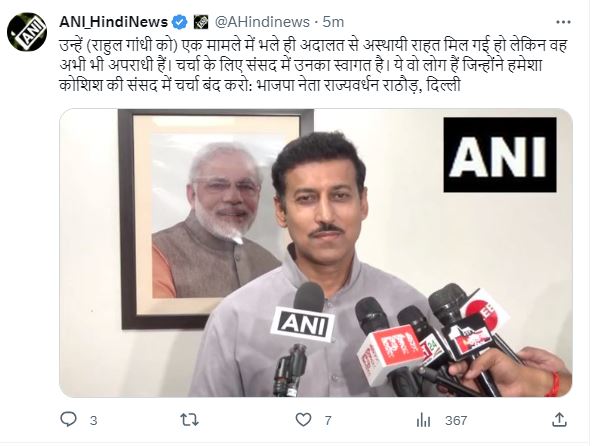The height and width of the screenshot is (446, 592).
Task: Share the tweet via upload icon
Action: pyautogui.click(x=559, y=420)
